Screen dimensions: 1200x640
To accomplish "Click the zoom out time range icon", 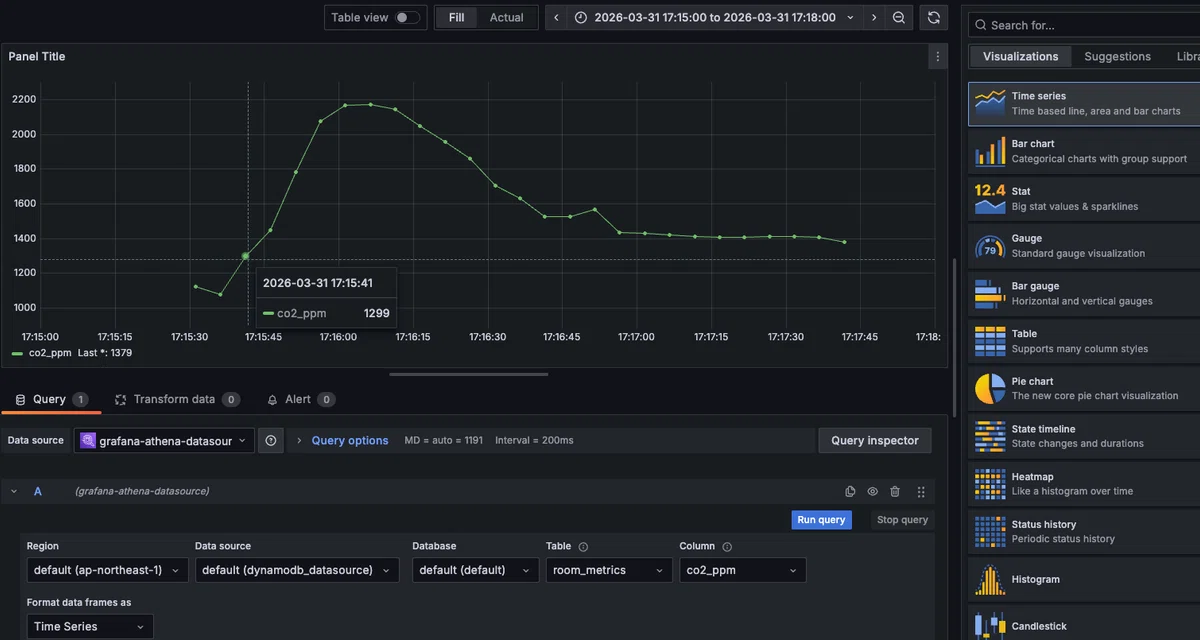I will coord(899,18).
